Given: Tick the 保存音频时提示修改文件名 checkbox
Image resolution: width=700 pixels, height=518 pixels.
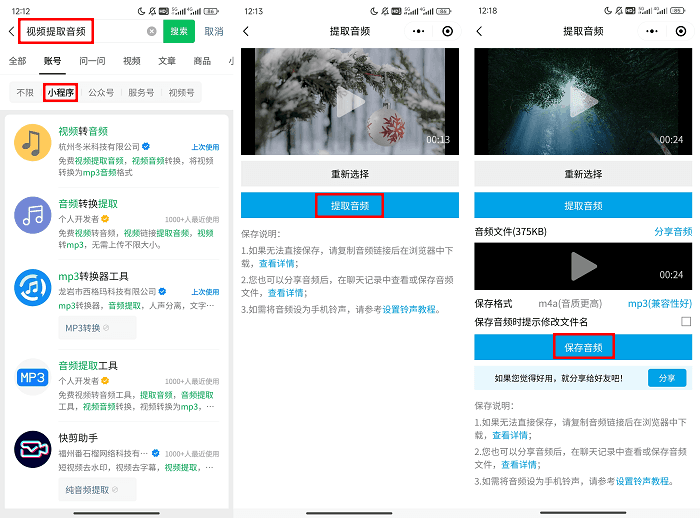Looking at the screenshot, I should point(686,322).
